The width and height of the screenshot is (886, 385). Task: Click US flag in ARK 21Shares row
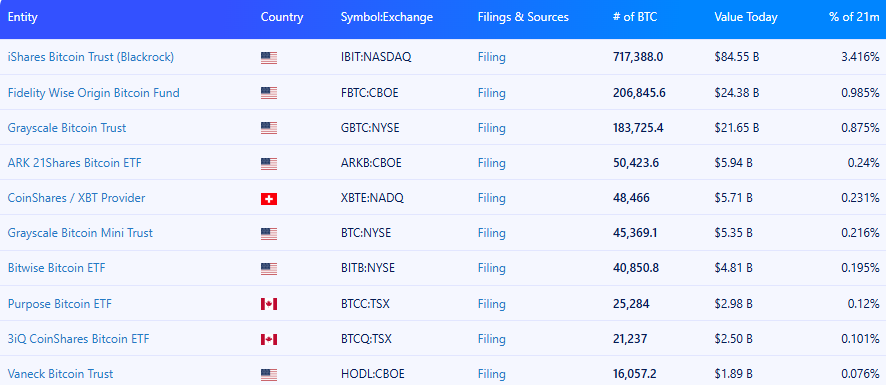269,163
